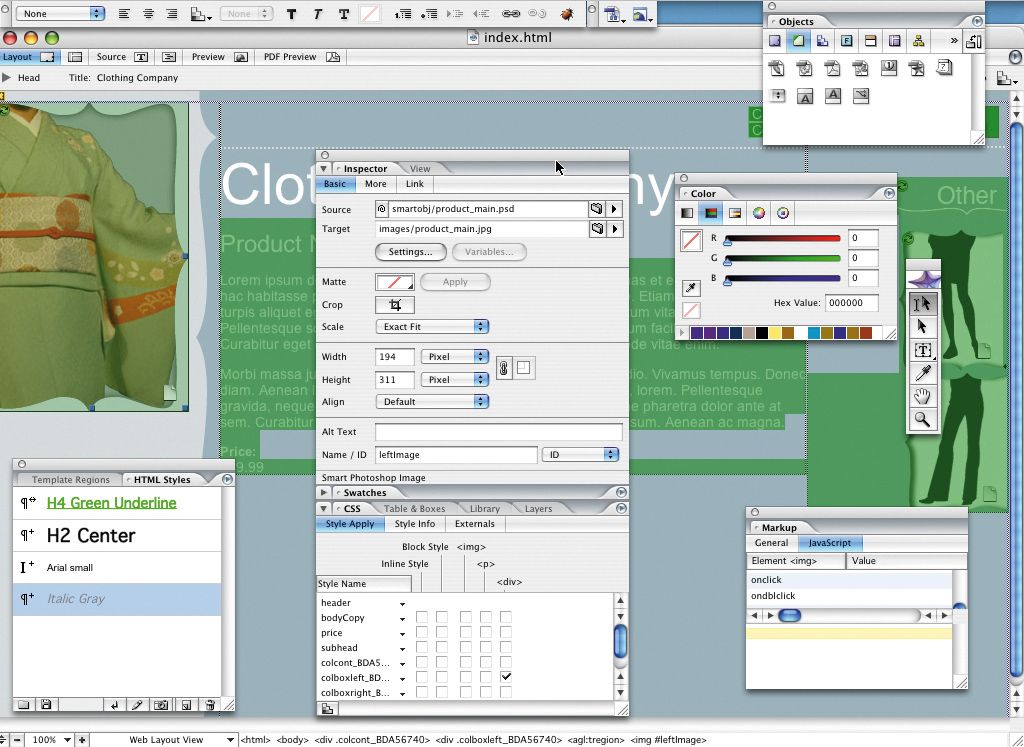1024x747 pixels.
Task: Click the save disk icon in HTML Styles panel
Action: 46,705
